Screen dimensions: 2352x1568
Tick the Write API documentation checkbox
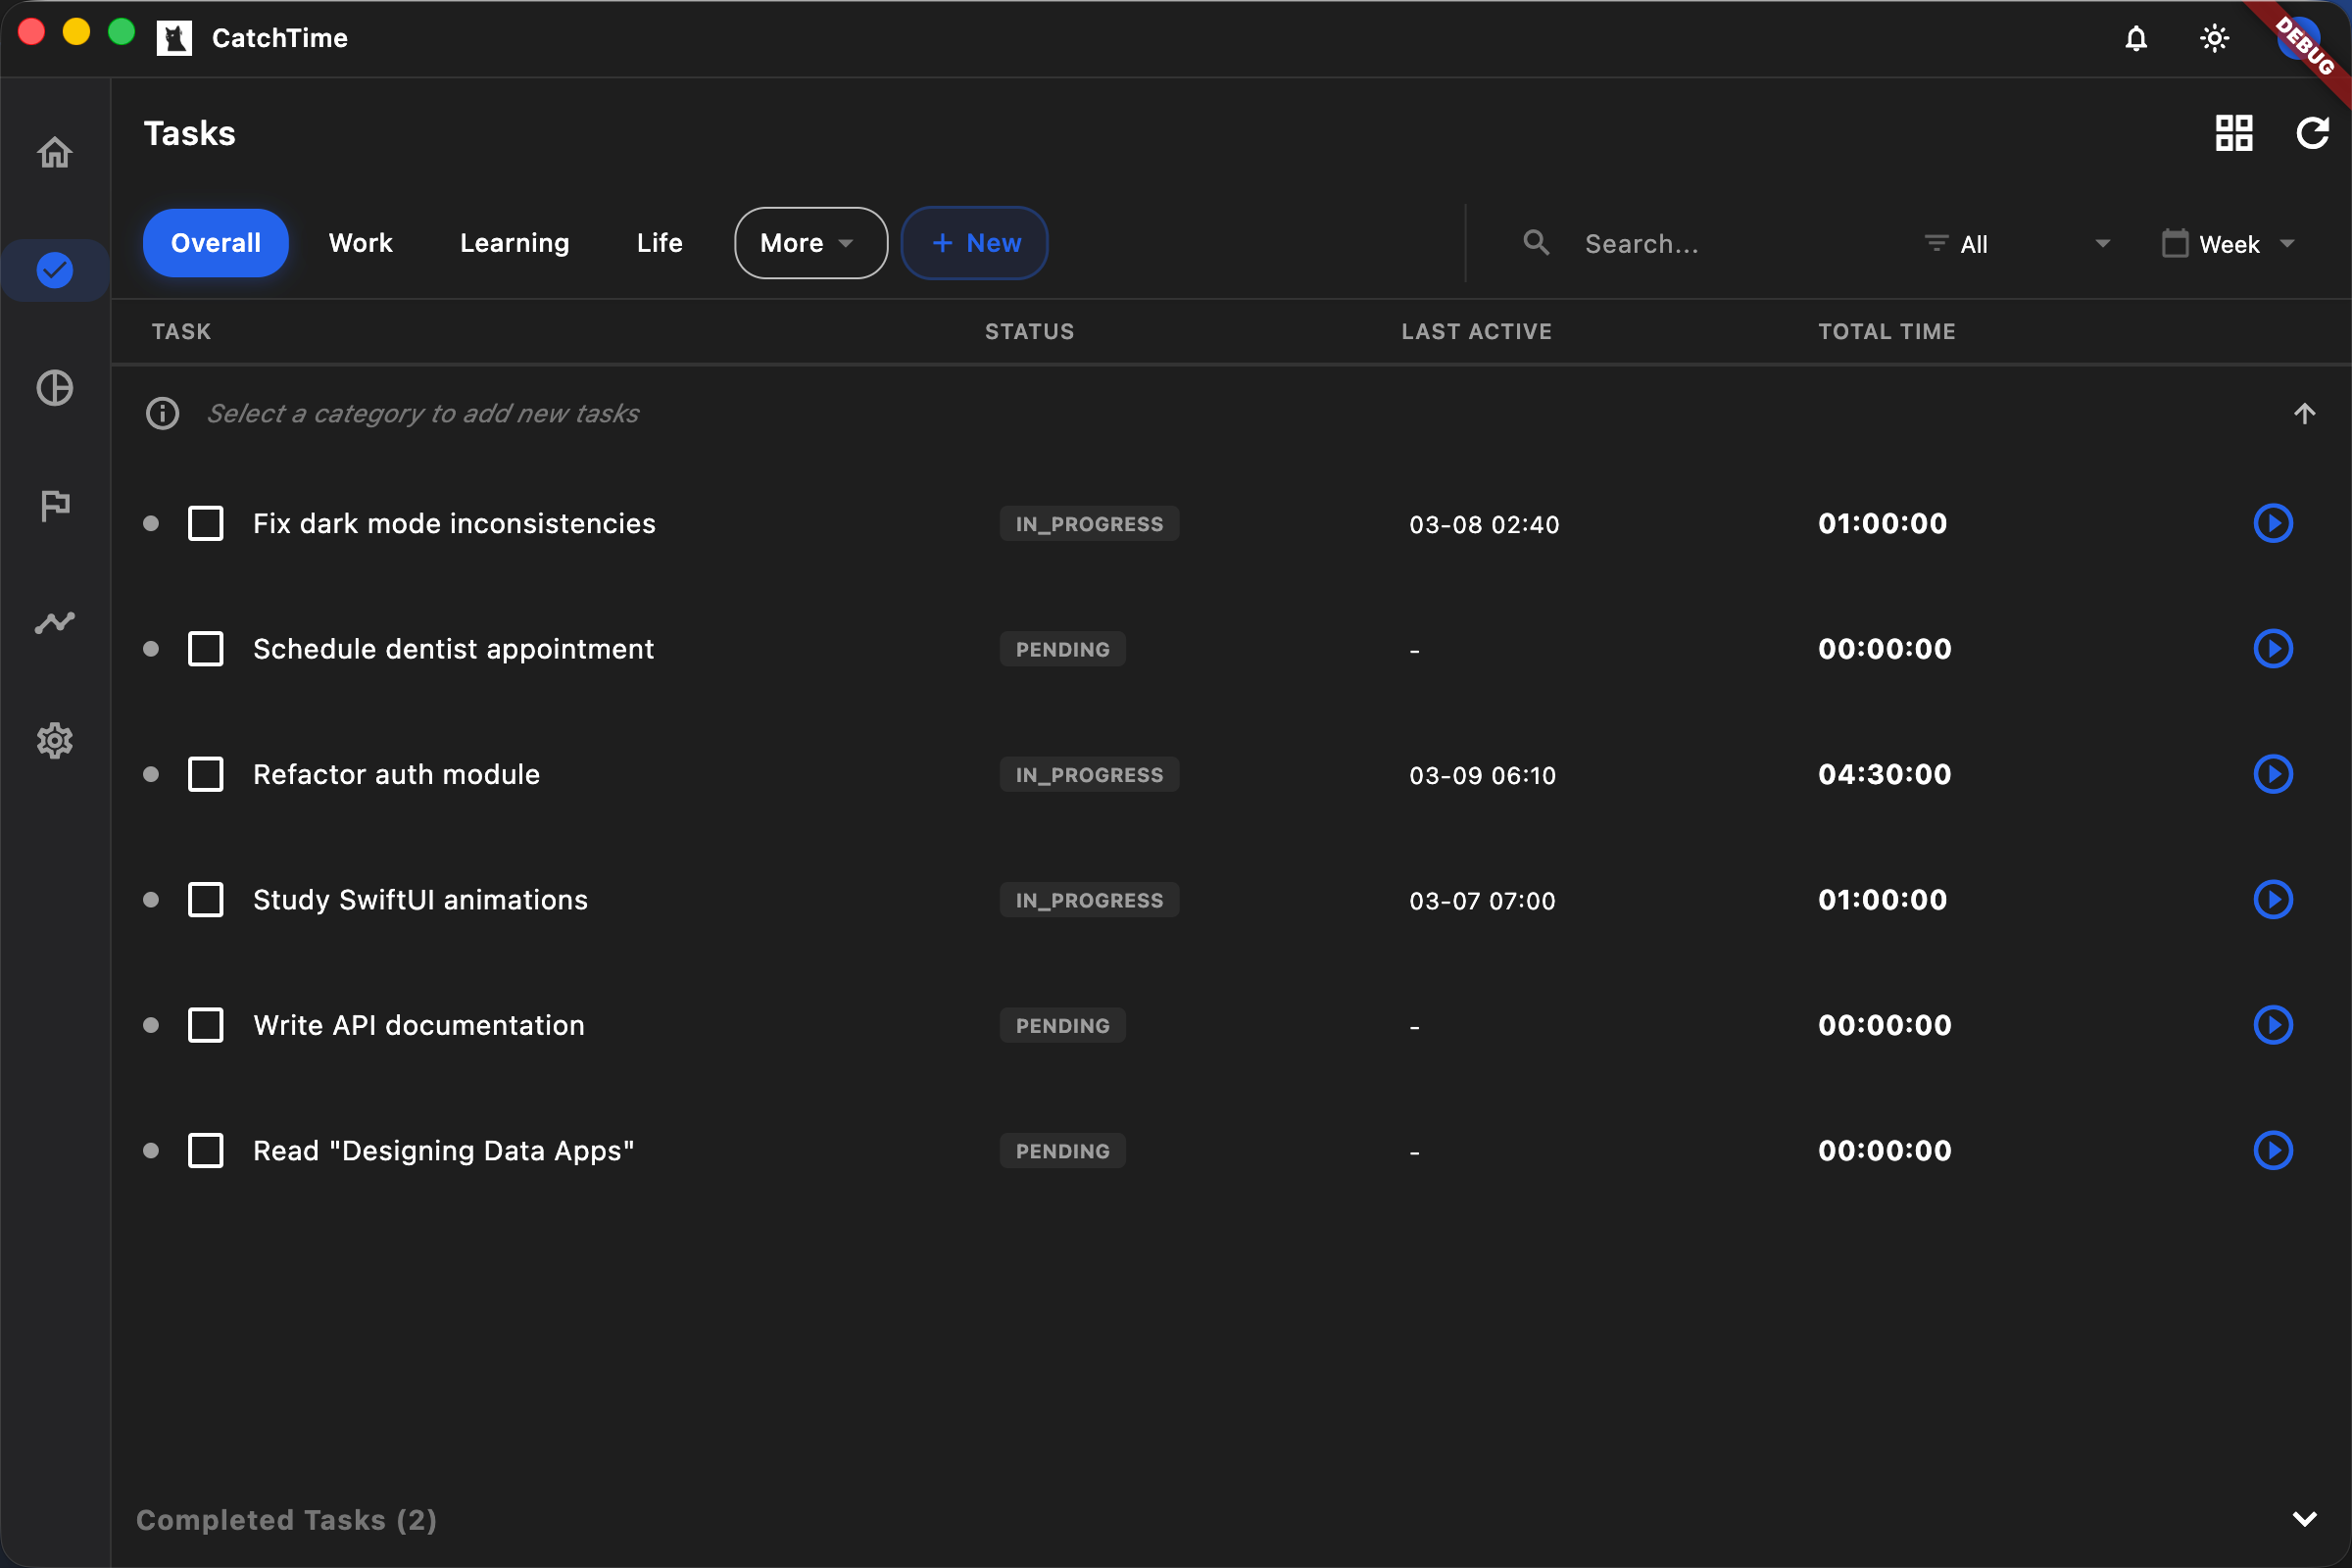(206, 1025)
